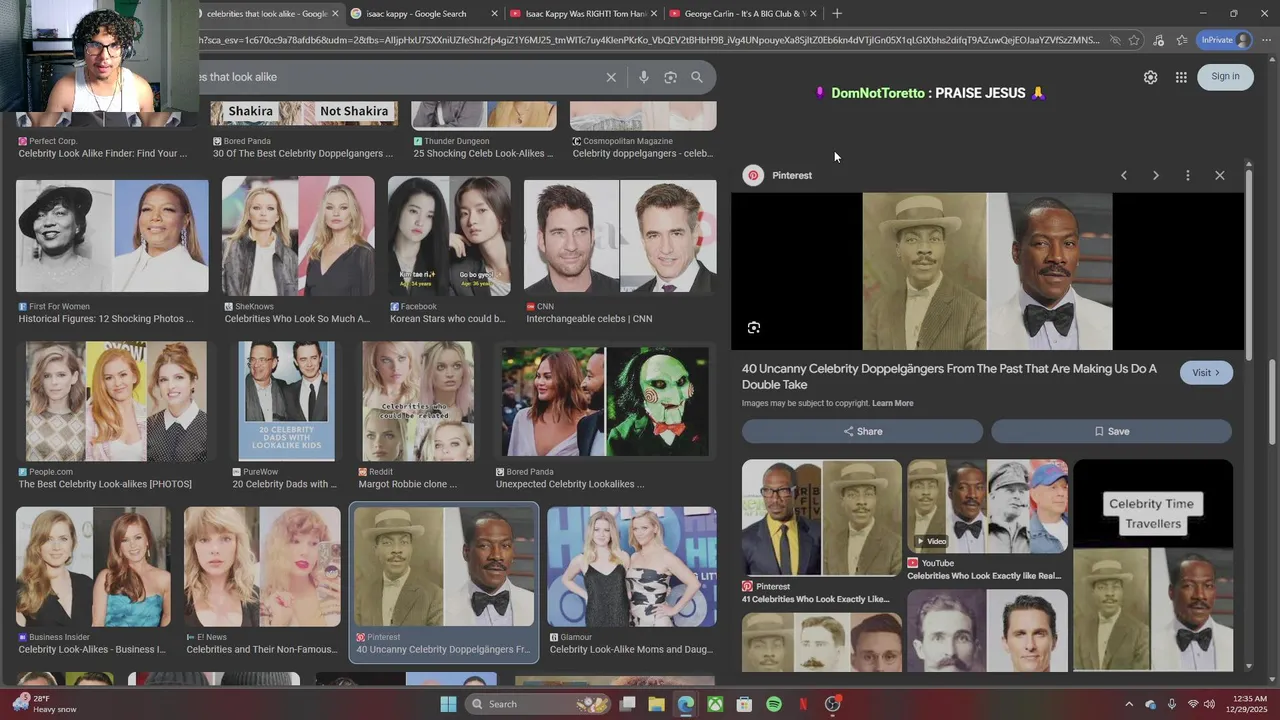Open the First For Women Historical Figures image
Screen dimensions: 1280x720
click(112, 237)
